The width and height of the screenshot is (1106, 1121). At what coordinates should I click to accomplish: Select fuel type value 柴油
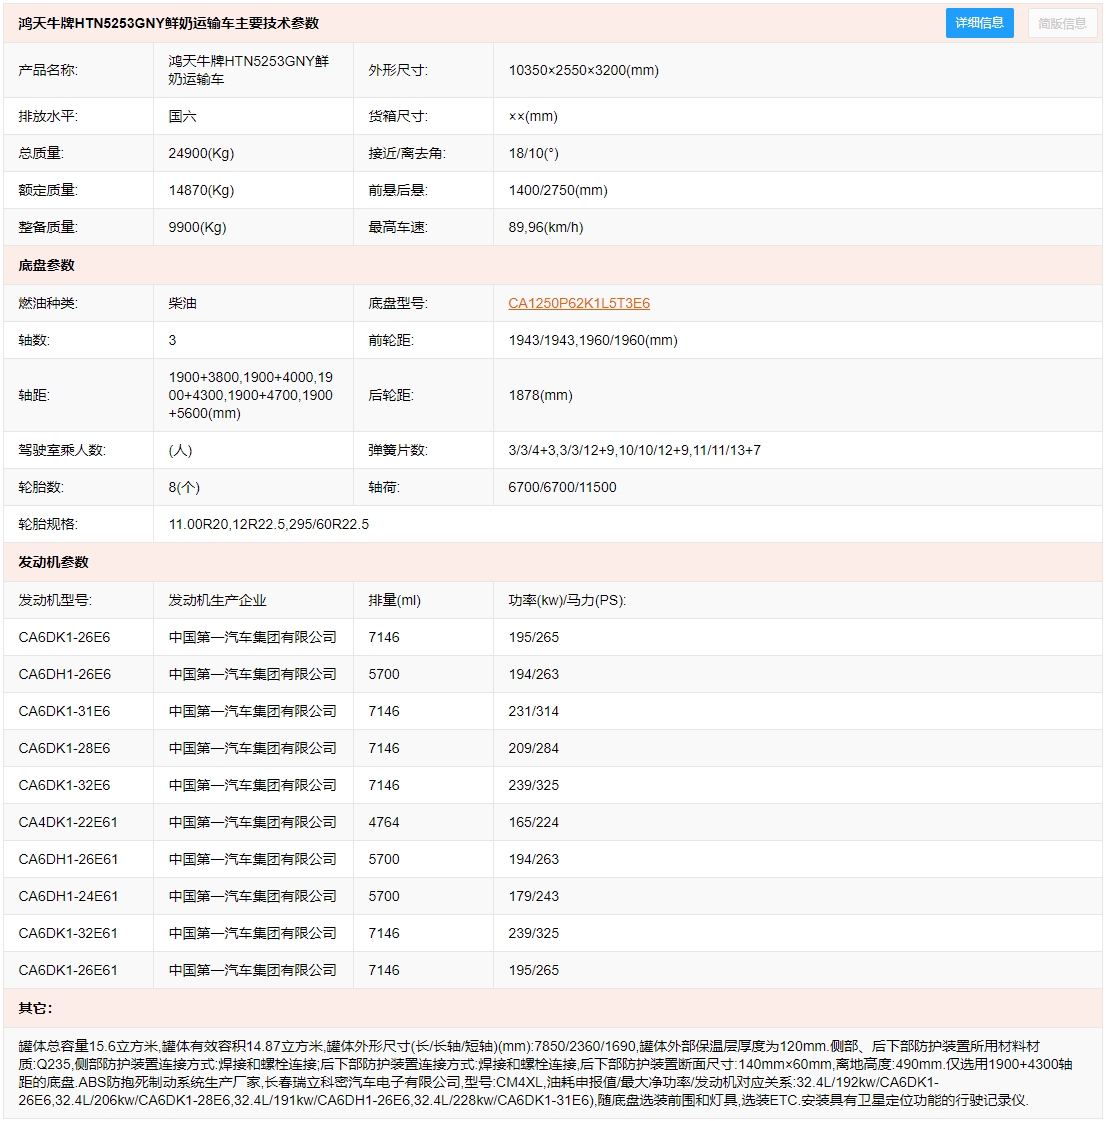coord(182,303)
